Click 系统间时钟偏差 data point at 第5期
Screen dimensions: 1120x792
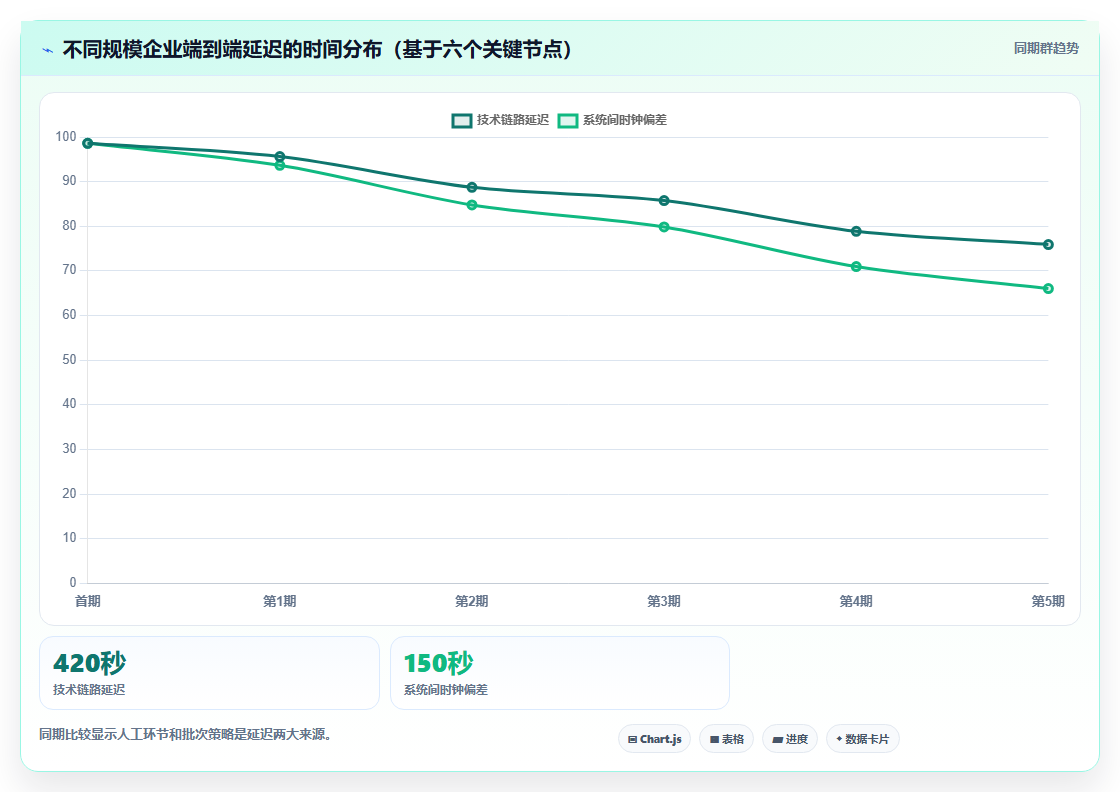pyautogui.click(x=1049, y=289)
